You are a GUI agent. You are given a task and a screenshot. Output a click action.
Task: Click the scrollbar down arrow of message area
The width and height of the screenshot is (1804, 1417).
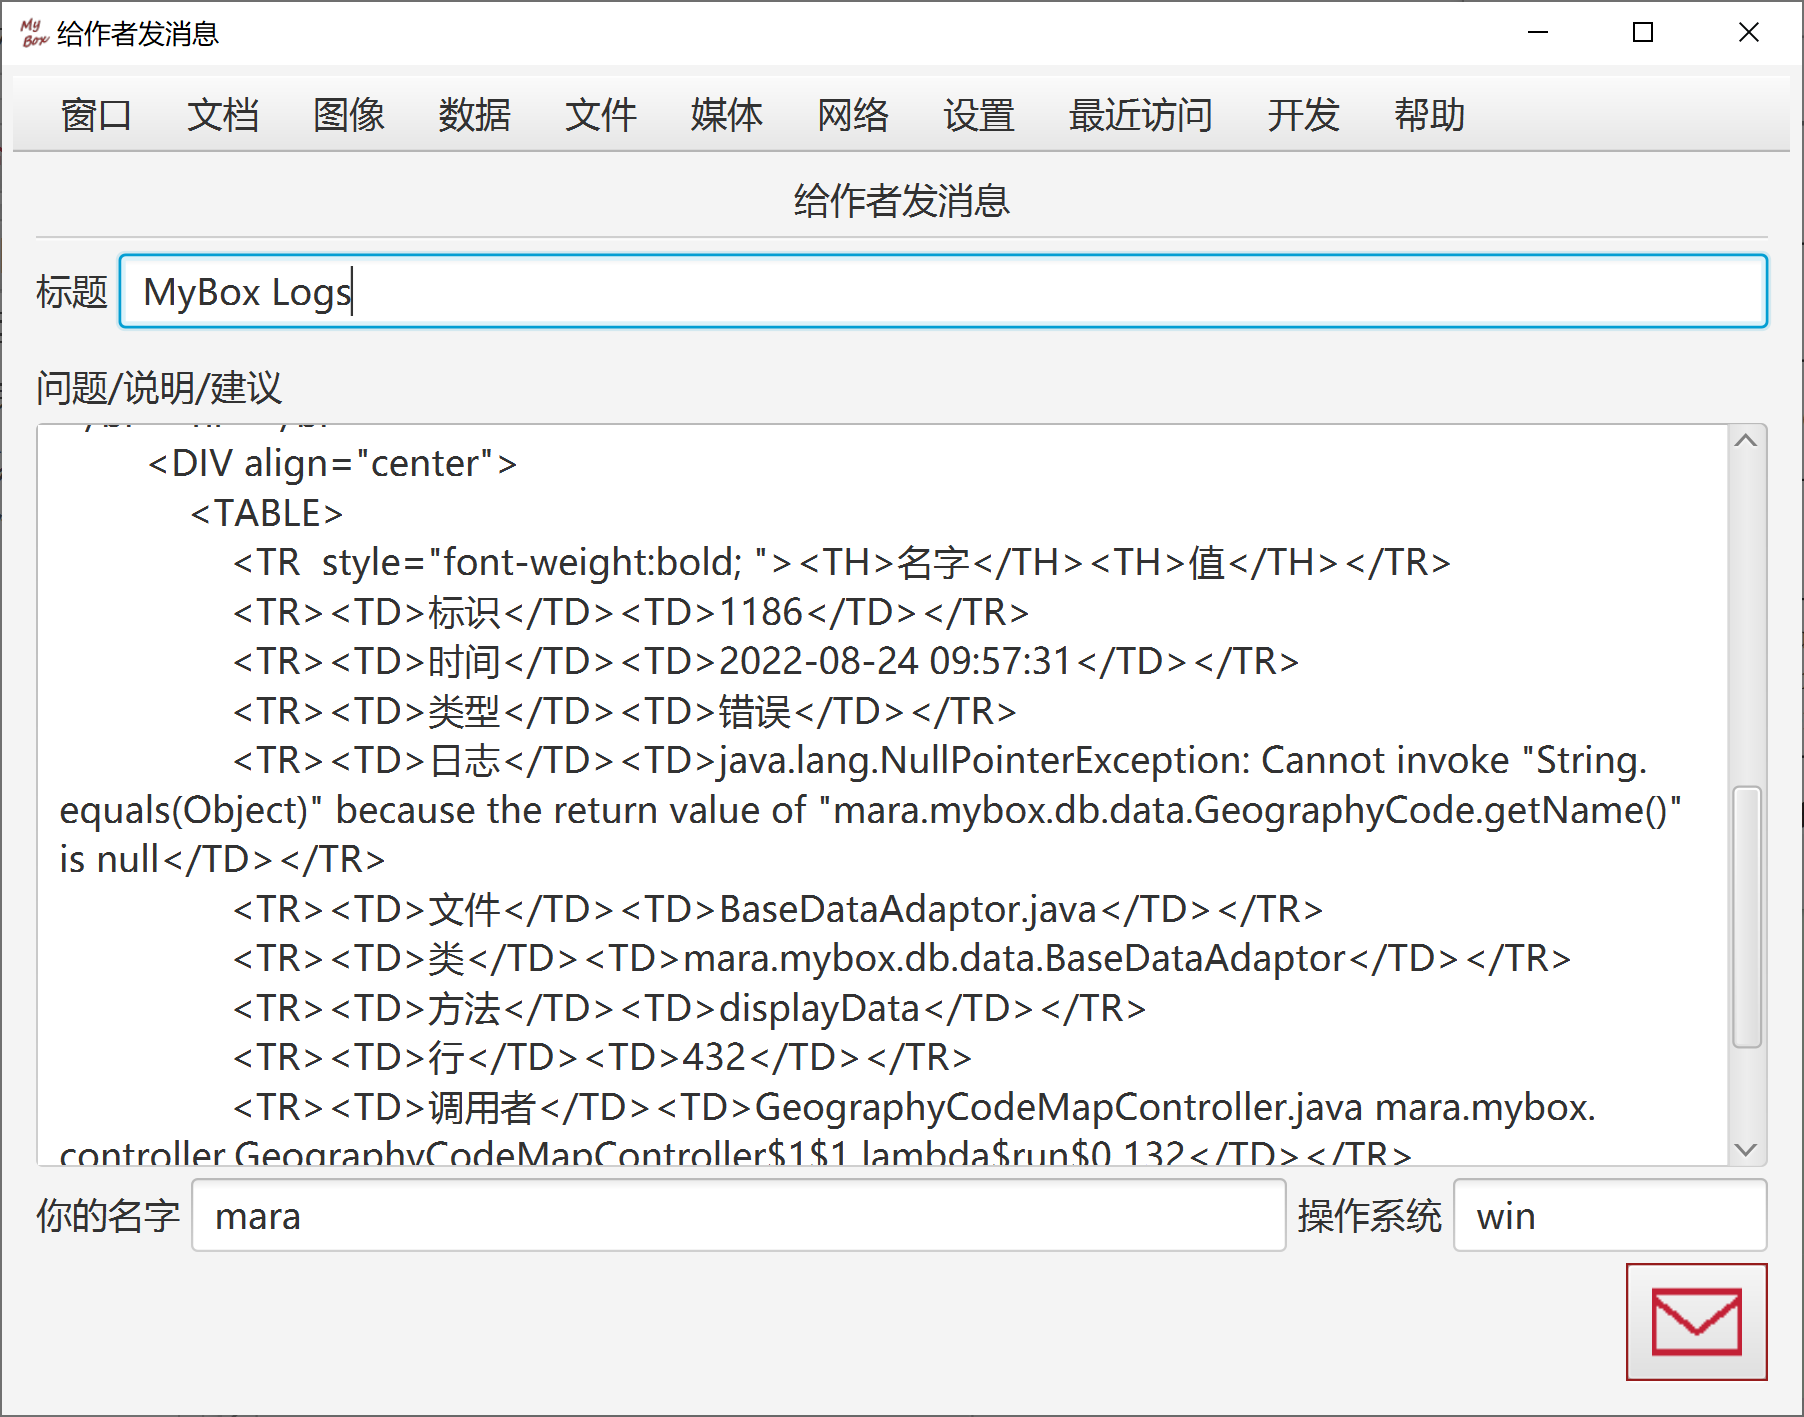click(x=1746, y=1149)
